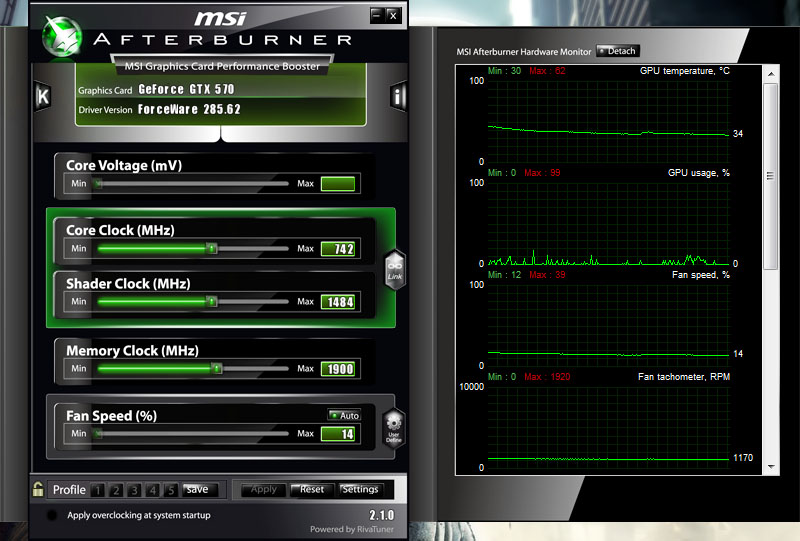Open the User Define fan settings
800x541 pixels.
[x=394, y=429]
